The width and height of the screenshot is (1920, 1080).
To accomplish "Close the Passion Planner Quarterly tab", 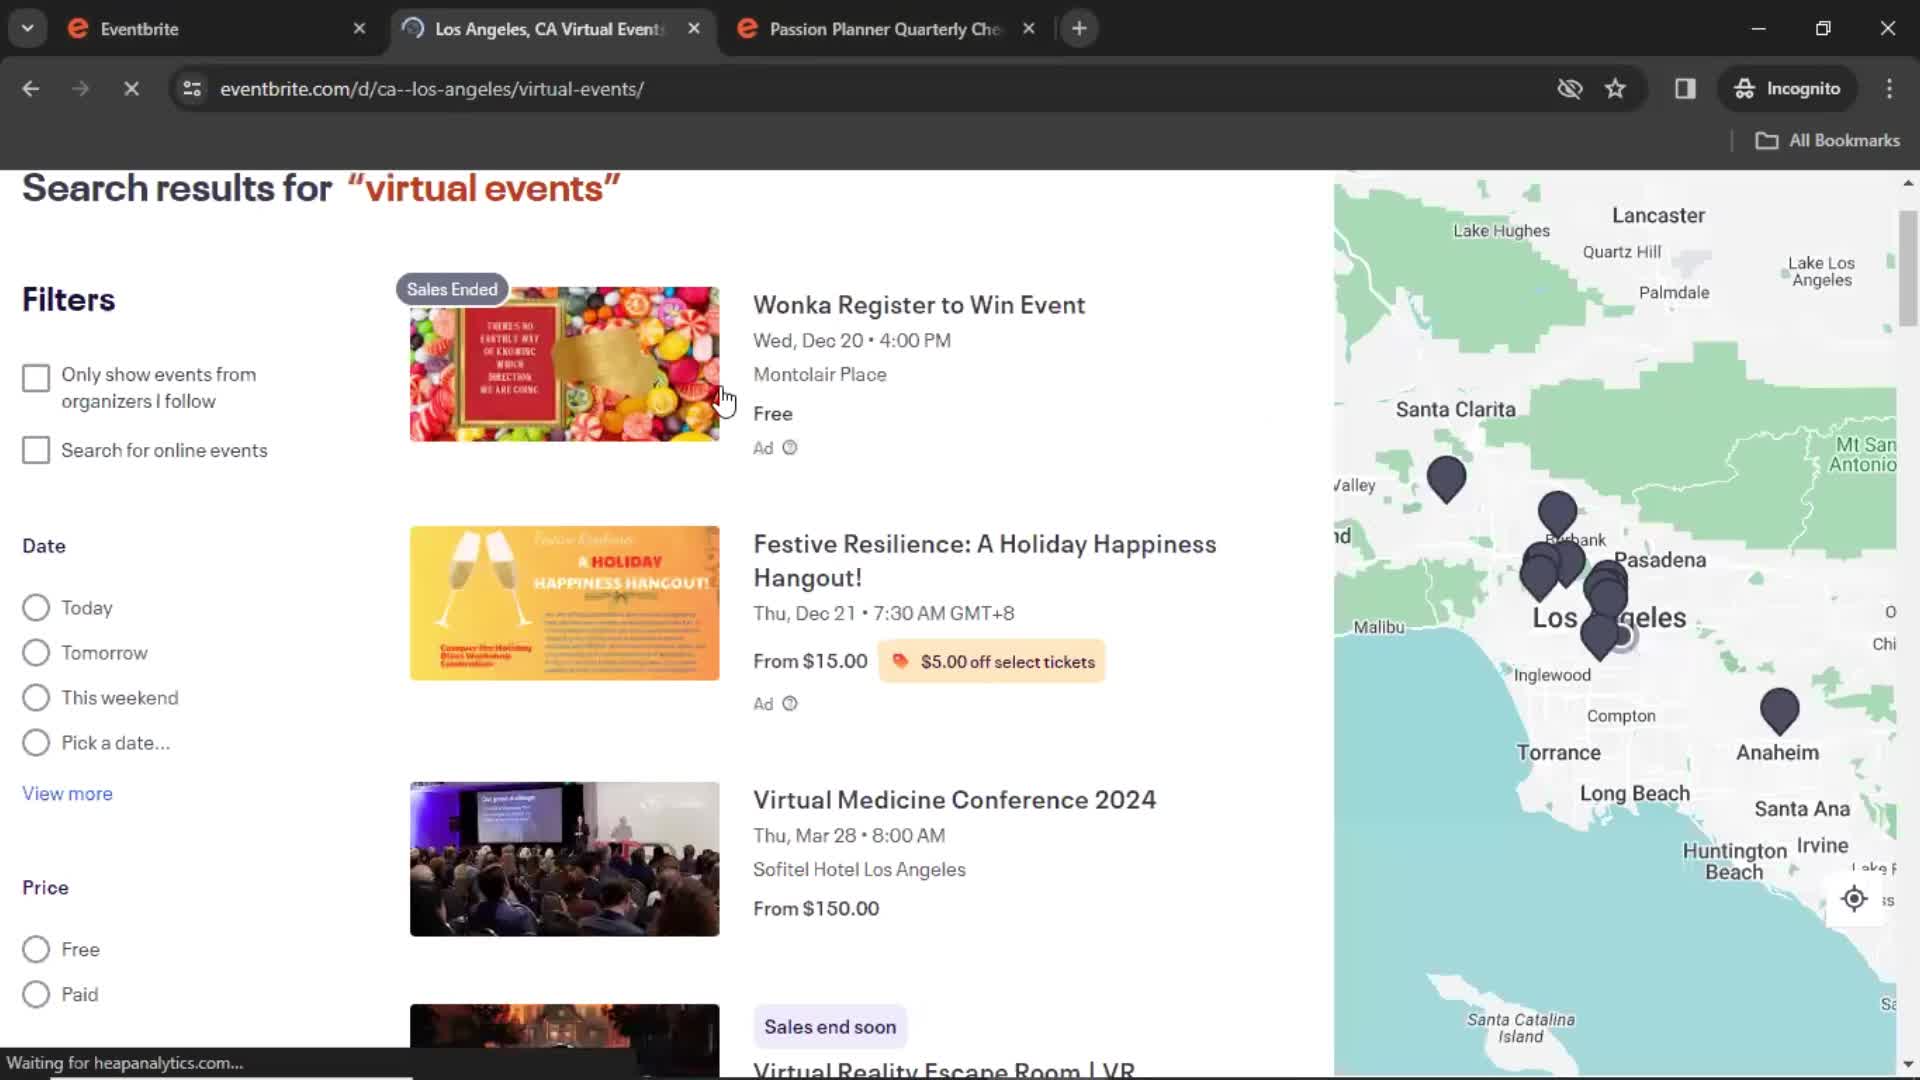I will (x=1028, y=29).
